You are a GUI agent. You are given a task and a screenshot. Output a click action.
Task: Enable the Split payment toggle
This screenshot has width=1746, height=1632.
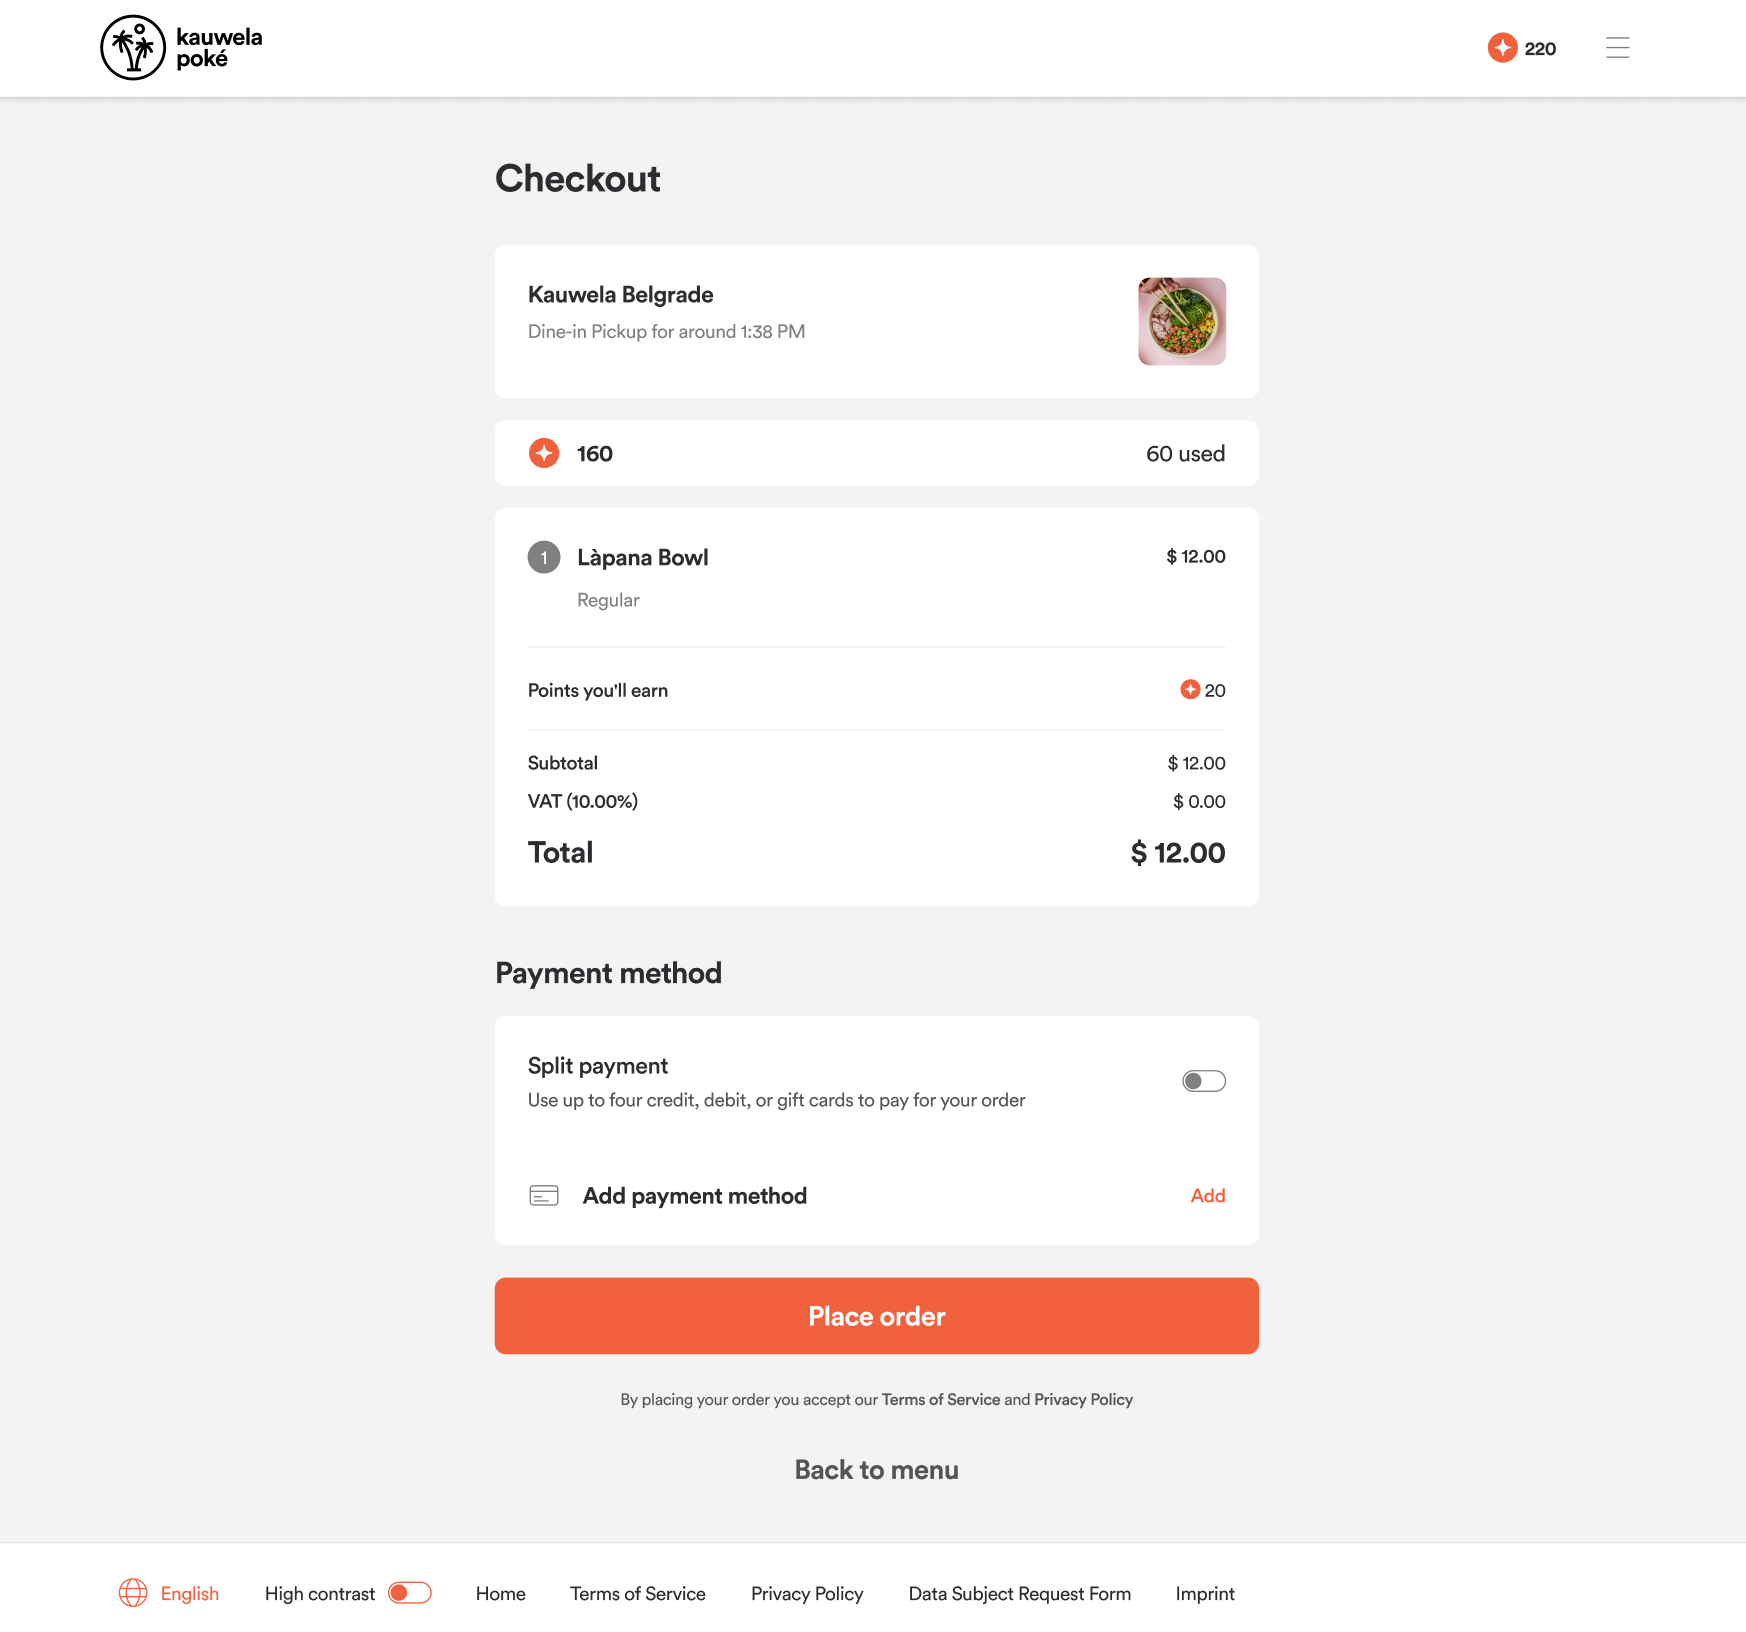1204,1081
